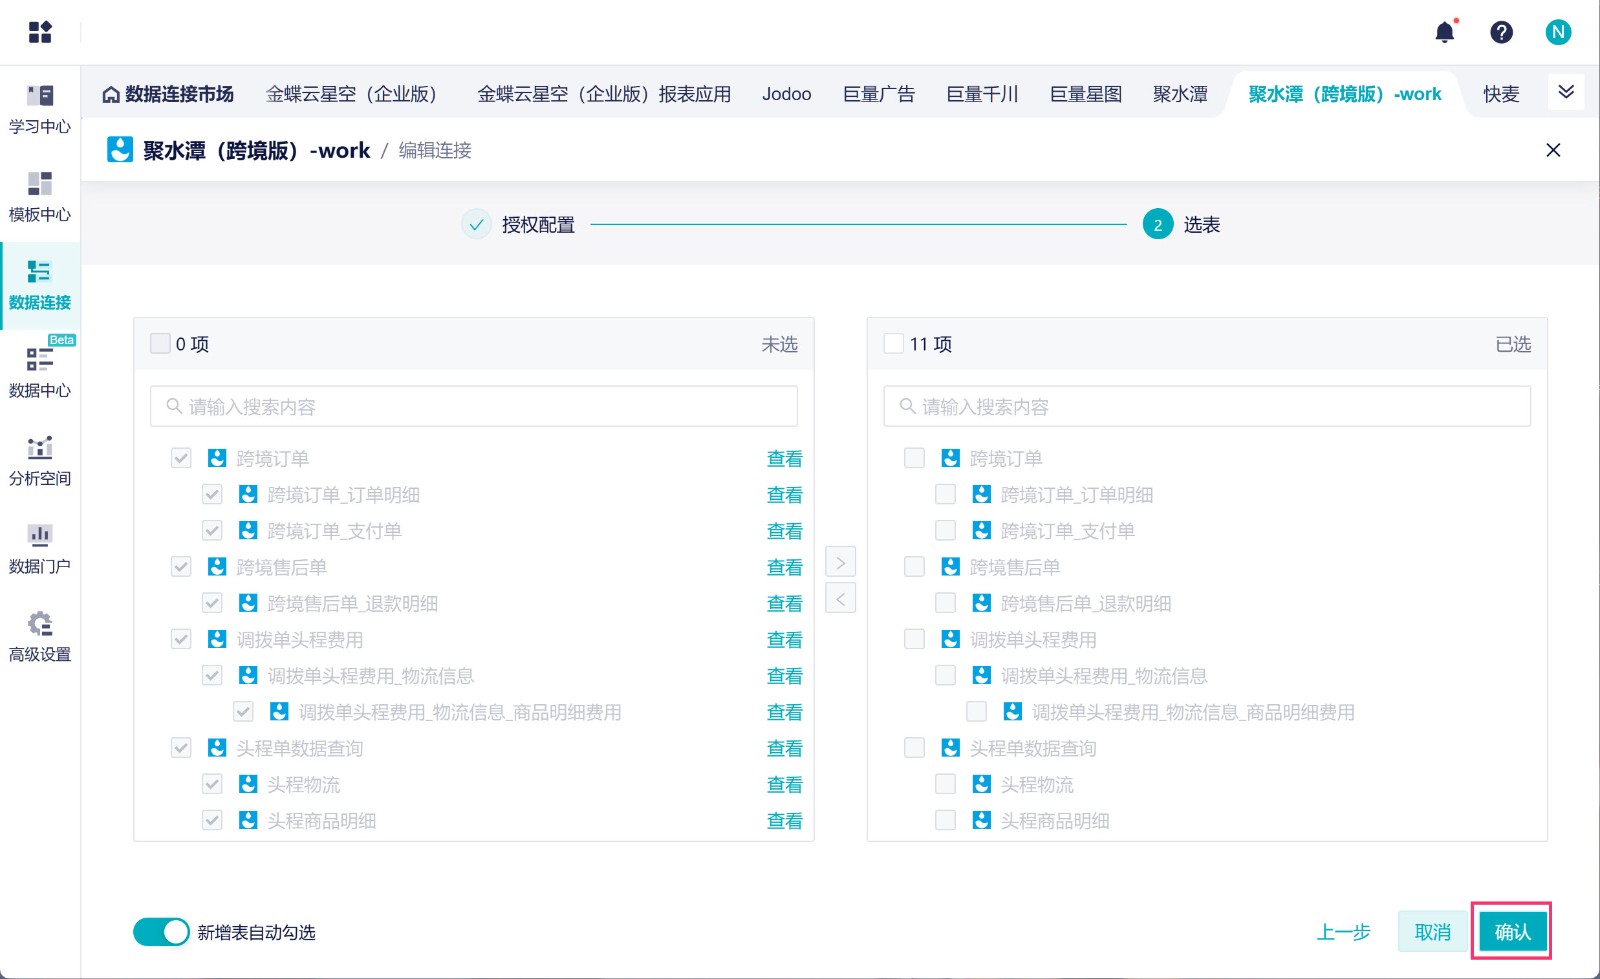The width and height of the screenshot is (1600, 979).
Task: Click 确认 button
Action: pos(1512,932)
